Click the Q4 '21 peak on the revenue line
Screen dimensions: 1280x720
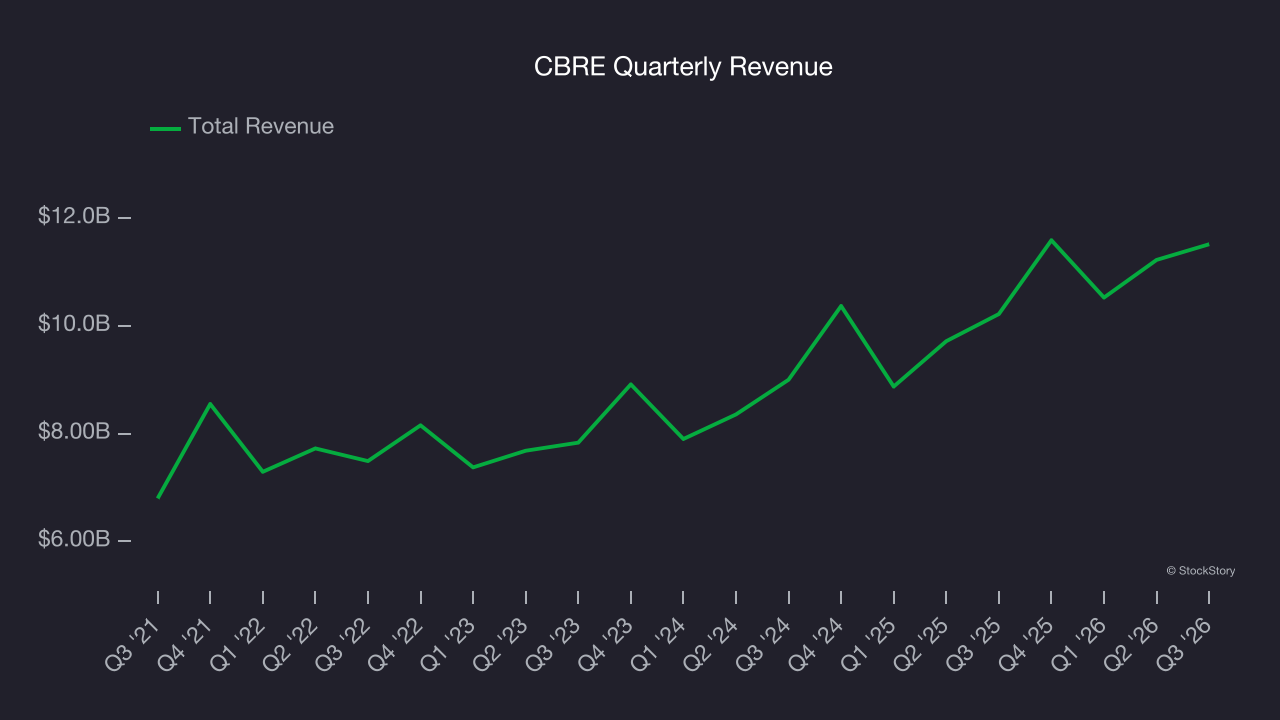(x=210, y=404)
